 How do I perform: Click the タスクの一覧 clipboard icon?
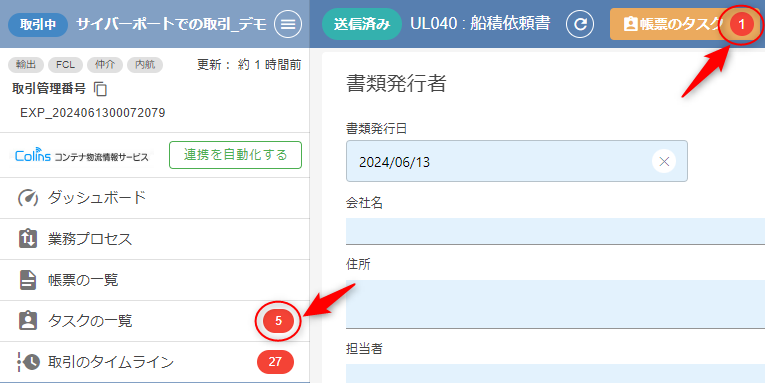28,321
